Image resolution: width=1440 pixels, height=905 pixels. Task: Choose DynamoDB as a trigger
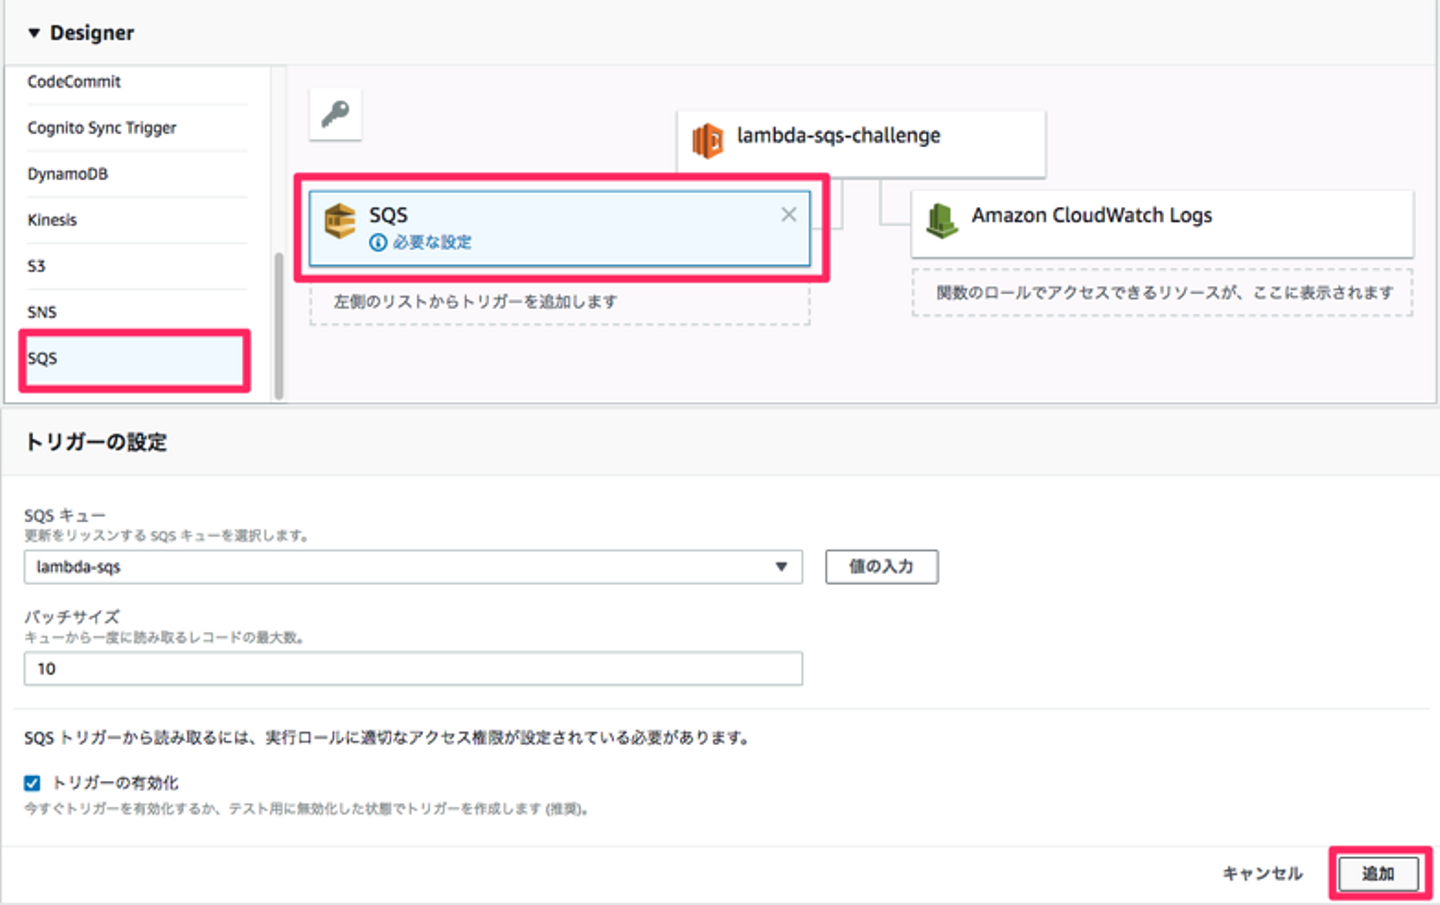(x=68, y=174)
